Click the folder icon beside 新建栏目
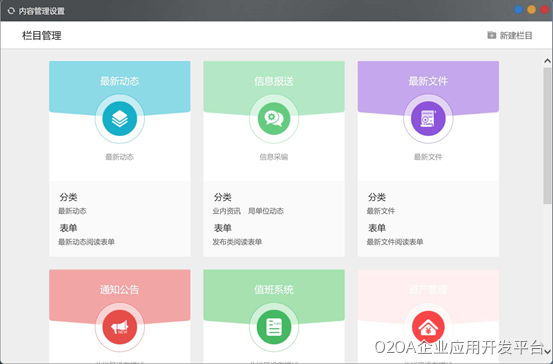 tap(491, 35)
